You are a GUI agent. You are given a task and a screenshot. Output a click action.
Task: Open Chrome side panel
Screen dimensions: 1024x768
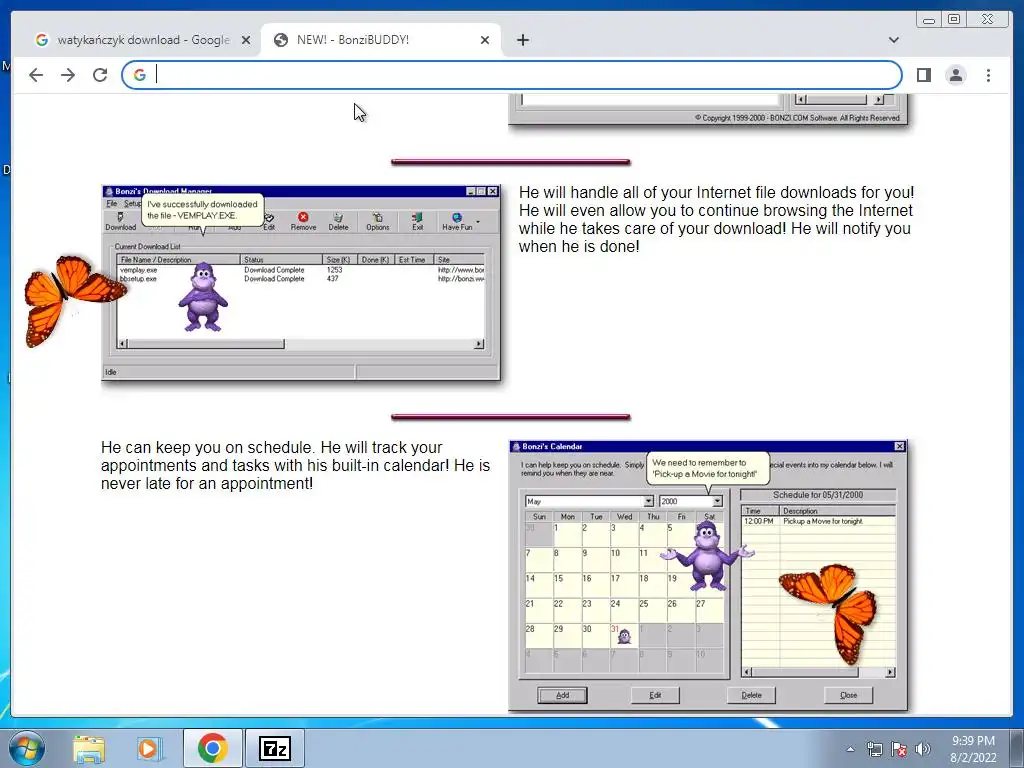[x=923, y=75]
